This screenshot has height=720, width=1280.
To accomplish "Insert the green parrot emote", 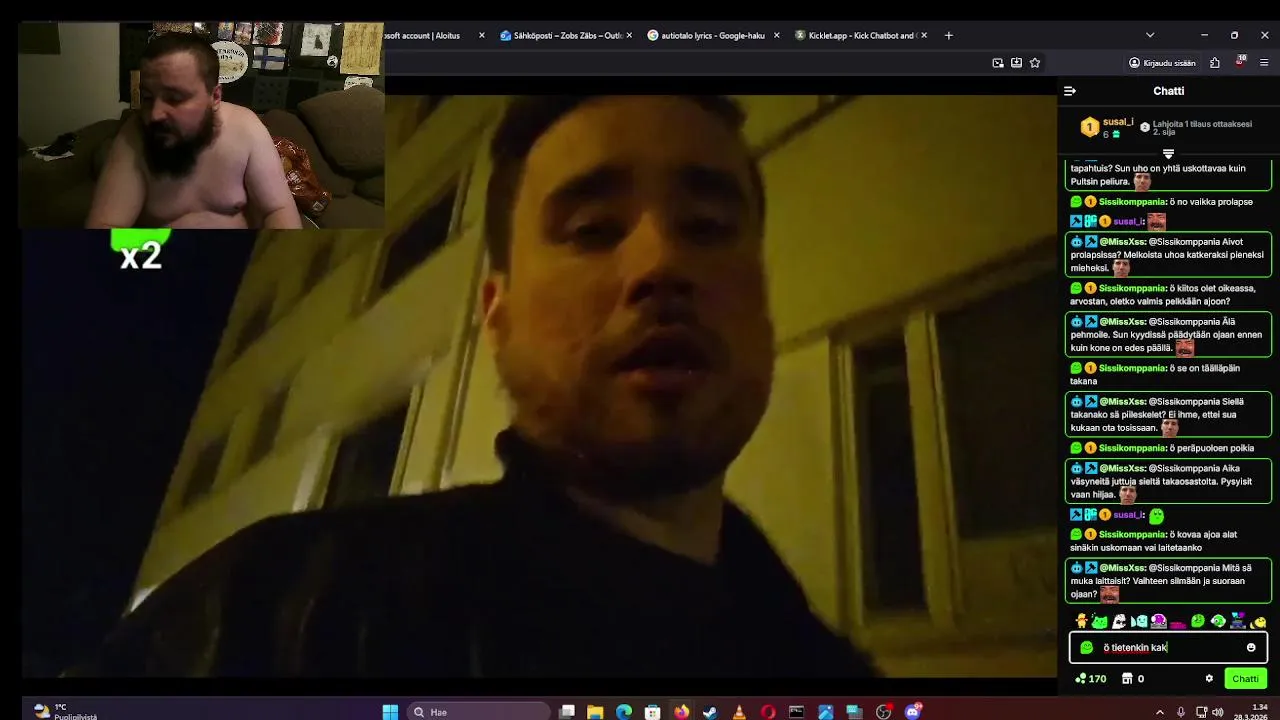I will tap(1218, 622).
